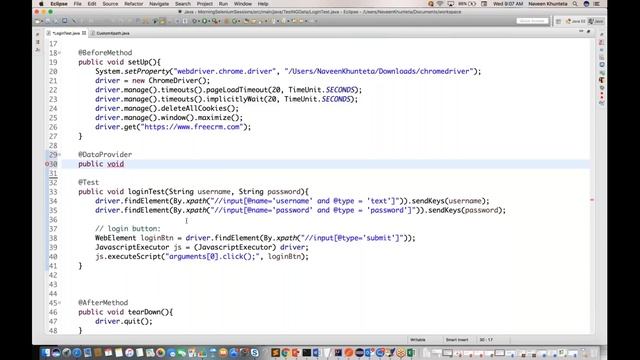Place cursor after 'public void' on line 30

tap(124, 164)
